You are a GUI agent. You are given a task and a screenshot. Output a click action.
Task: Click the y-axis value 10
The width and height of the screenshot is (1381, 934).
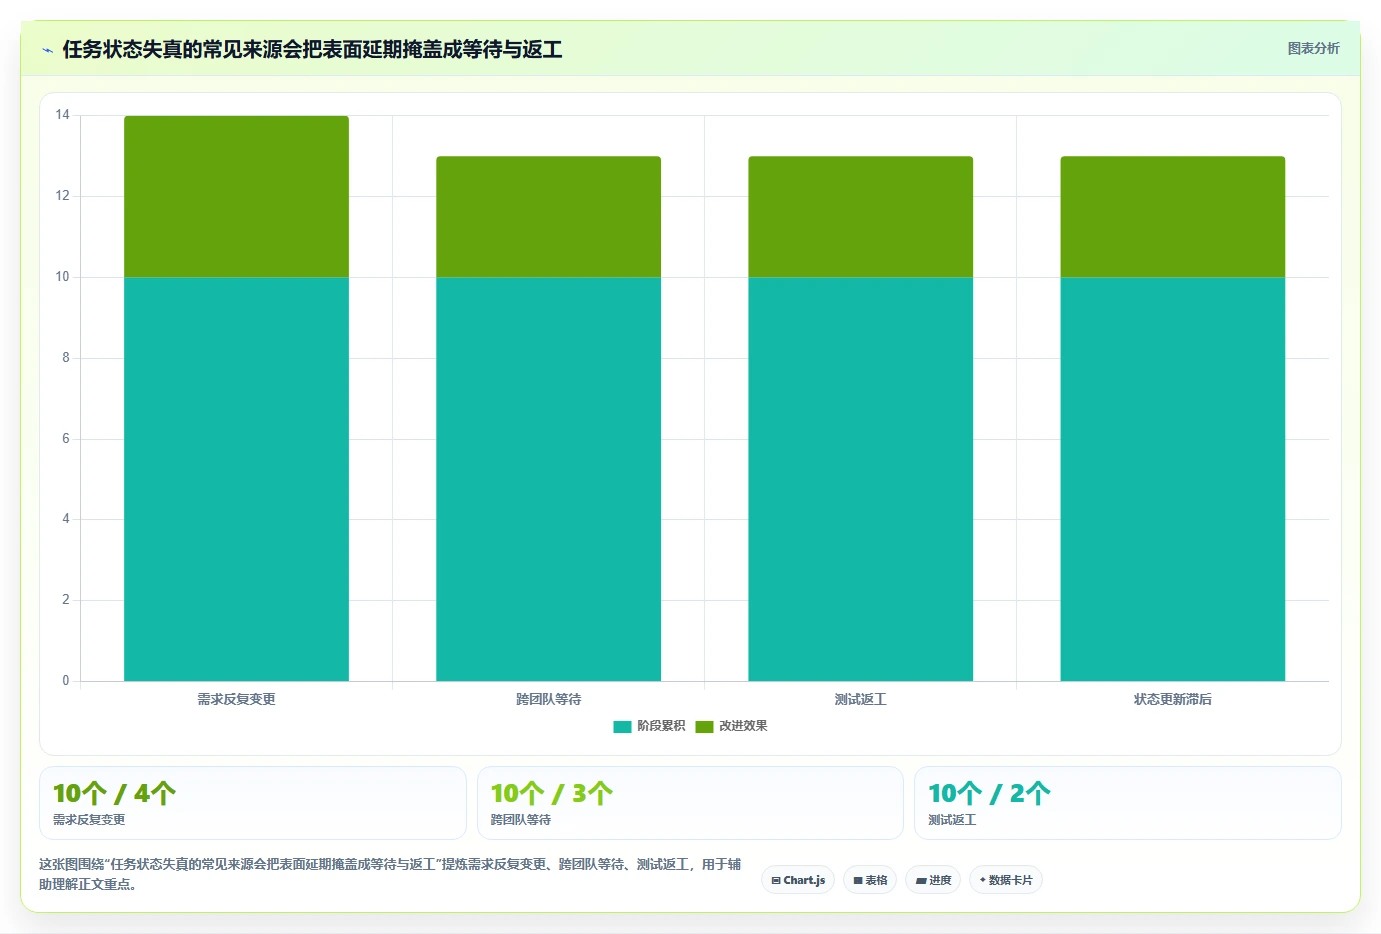click(62, 277)
